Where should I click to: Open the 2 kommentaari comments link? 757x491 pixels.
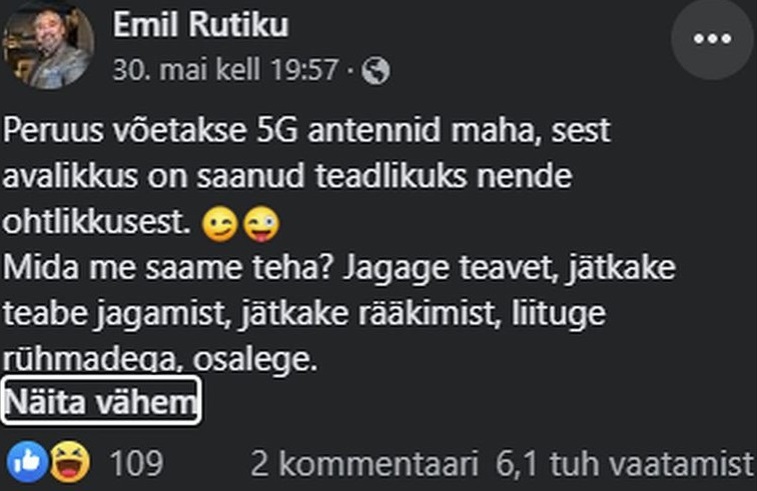[x=365, y=463]
